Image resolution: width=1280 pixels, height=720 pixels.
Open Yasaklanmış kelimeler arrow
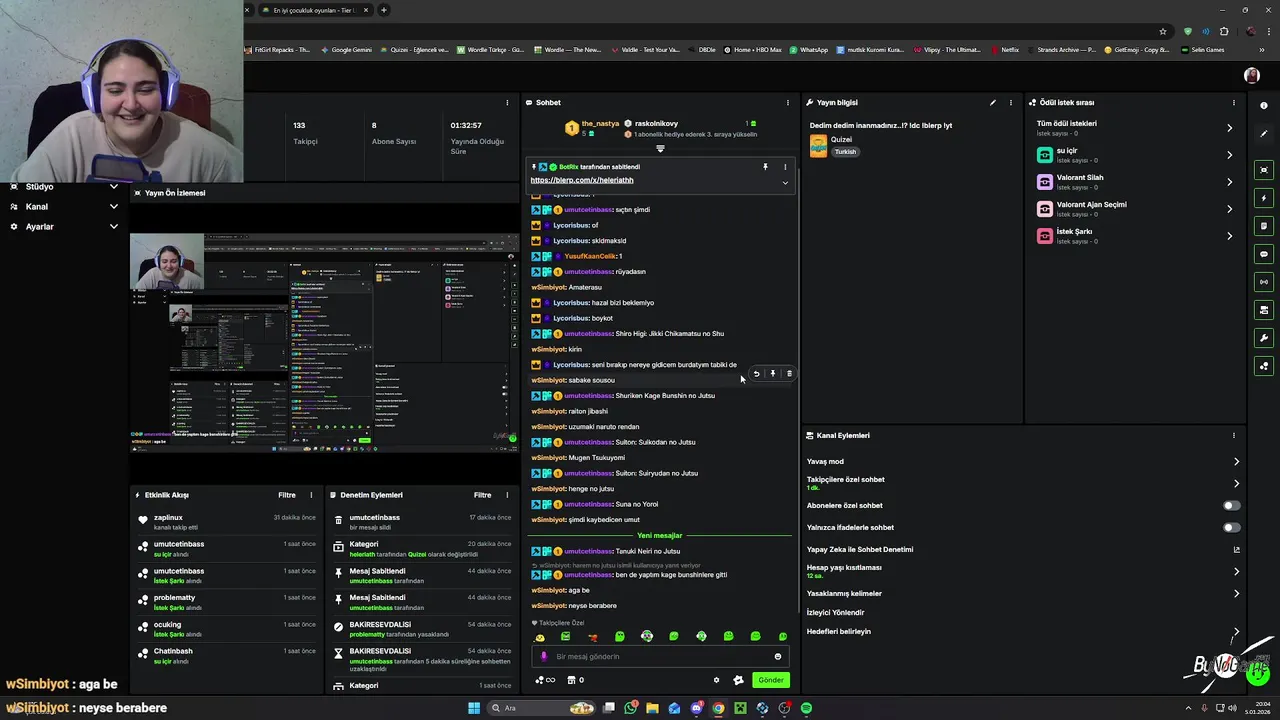coord(1236,593)
